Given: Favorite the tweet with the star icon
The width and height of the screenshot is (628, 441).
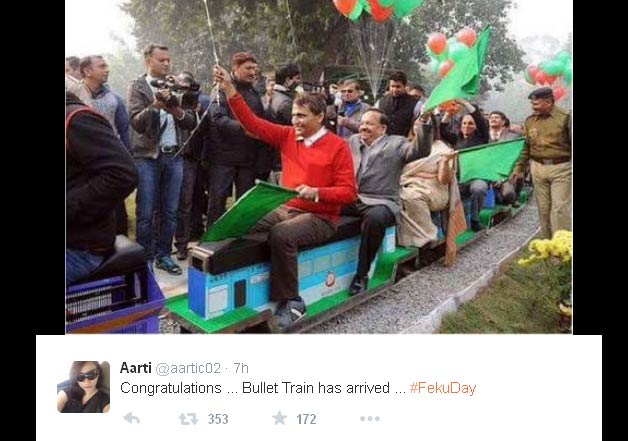Looking at the screenshot, I should pos(280,418).
